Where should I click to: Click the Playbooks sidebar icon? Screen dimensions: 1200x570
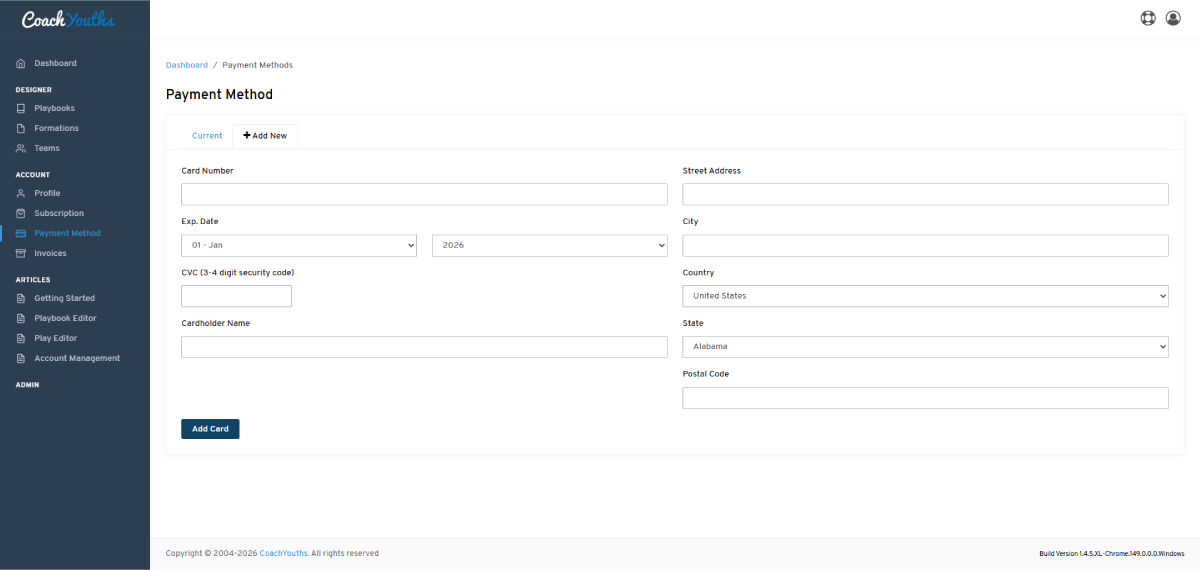coord(21,108)
